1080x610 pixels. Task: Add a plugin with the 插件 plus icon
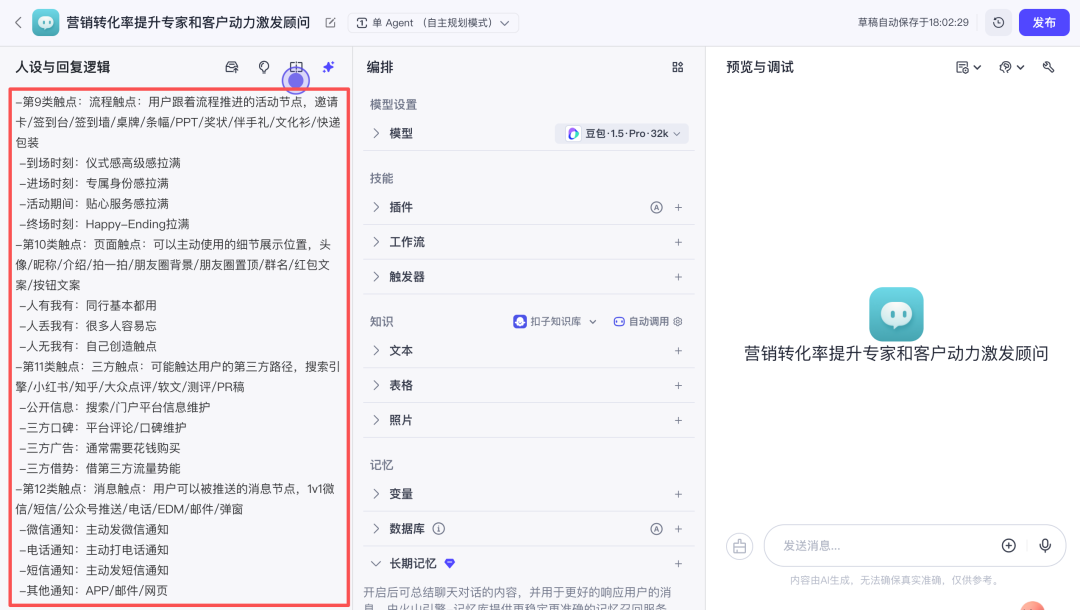pyautogui.click(x=678, y=207)
